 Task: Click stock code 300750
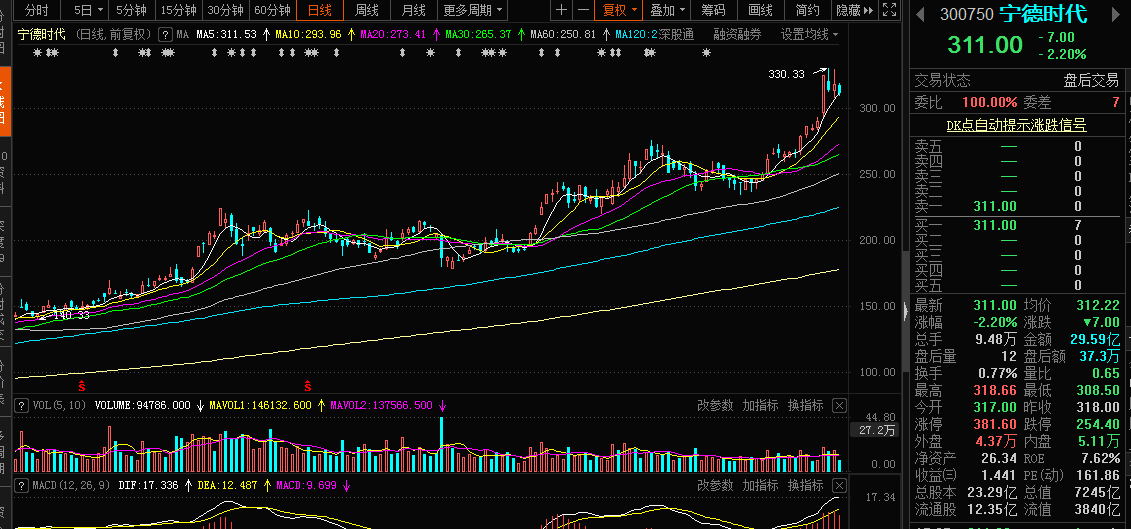(x=967, y=14)
